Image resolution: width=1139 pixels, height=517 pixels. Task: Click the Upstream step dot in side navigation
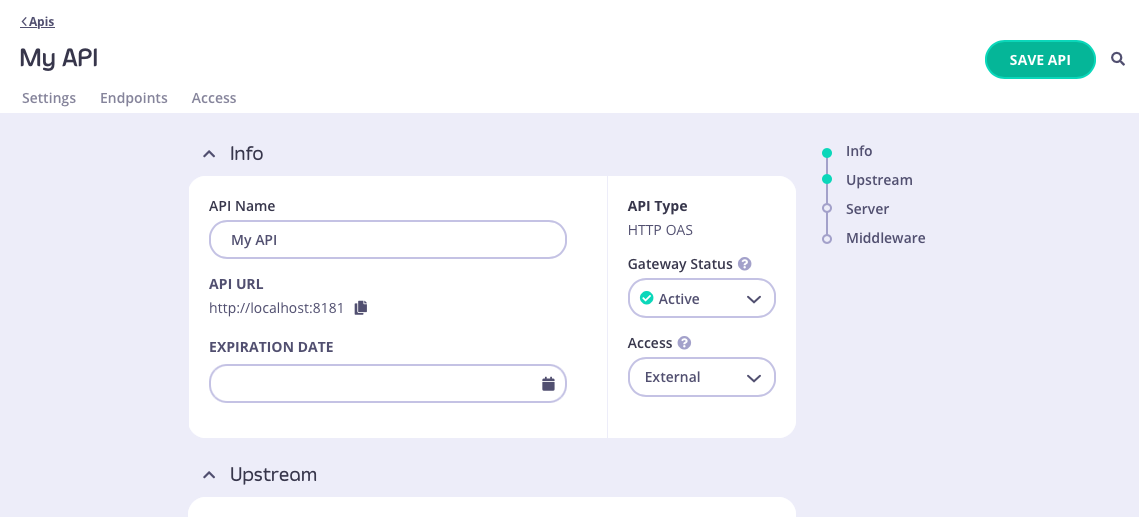827,180
